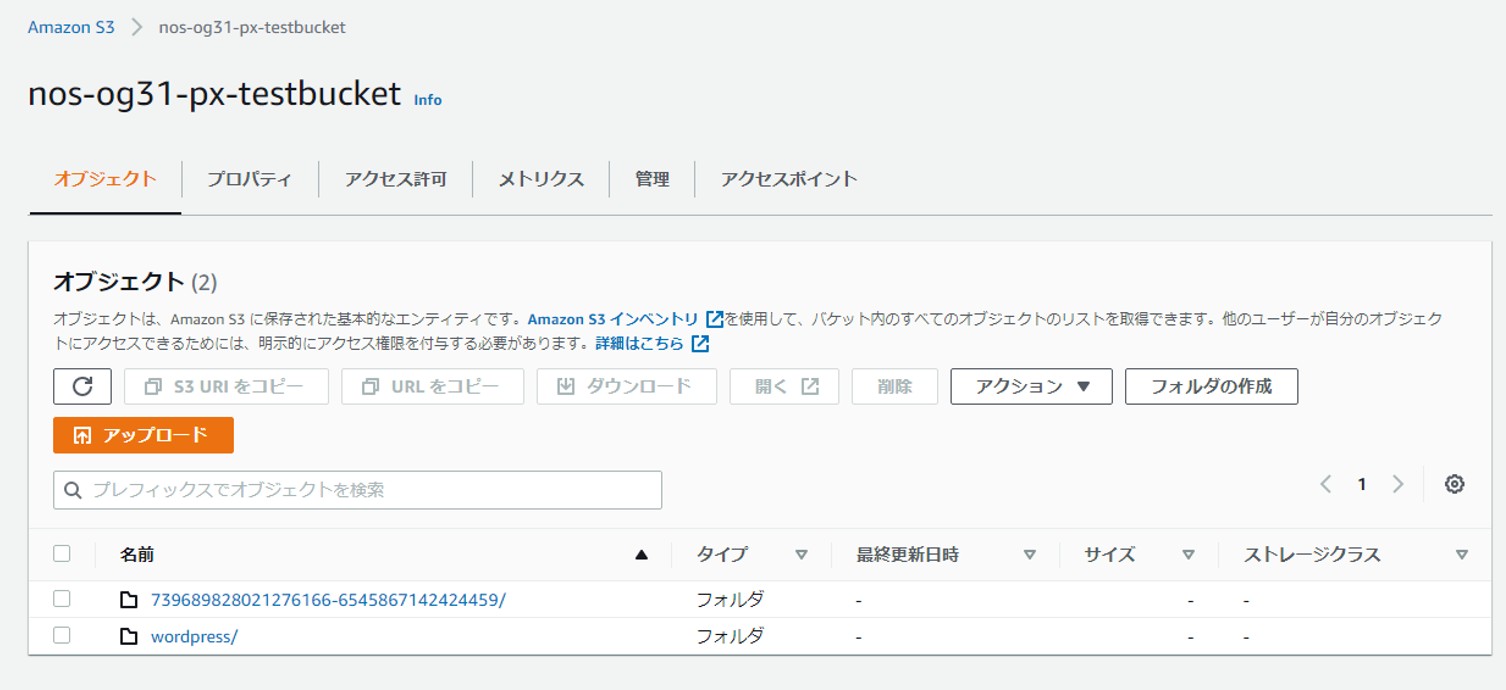Click the 削除 button

click(894, 386)
